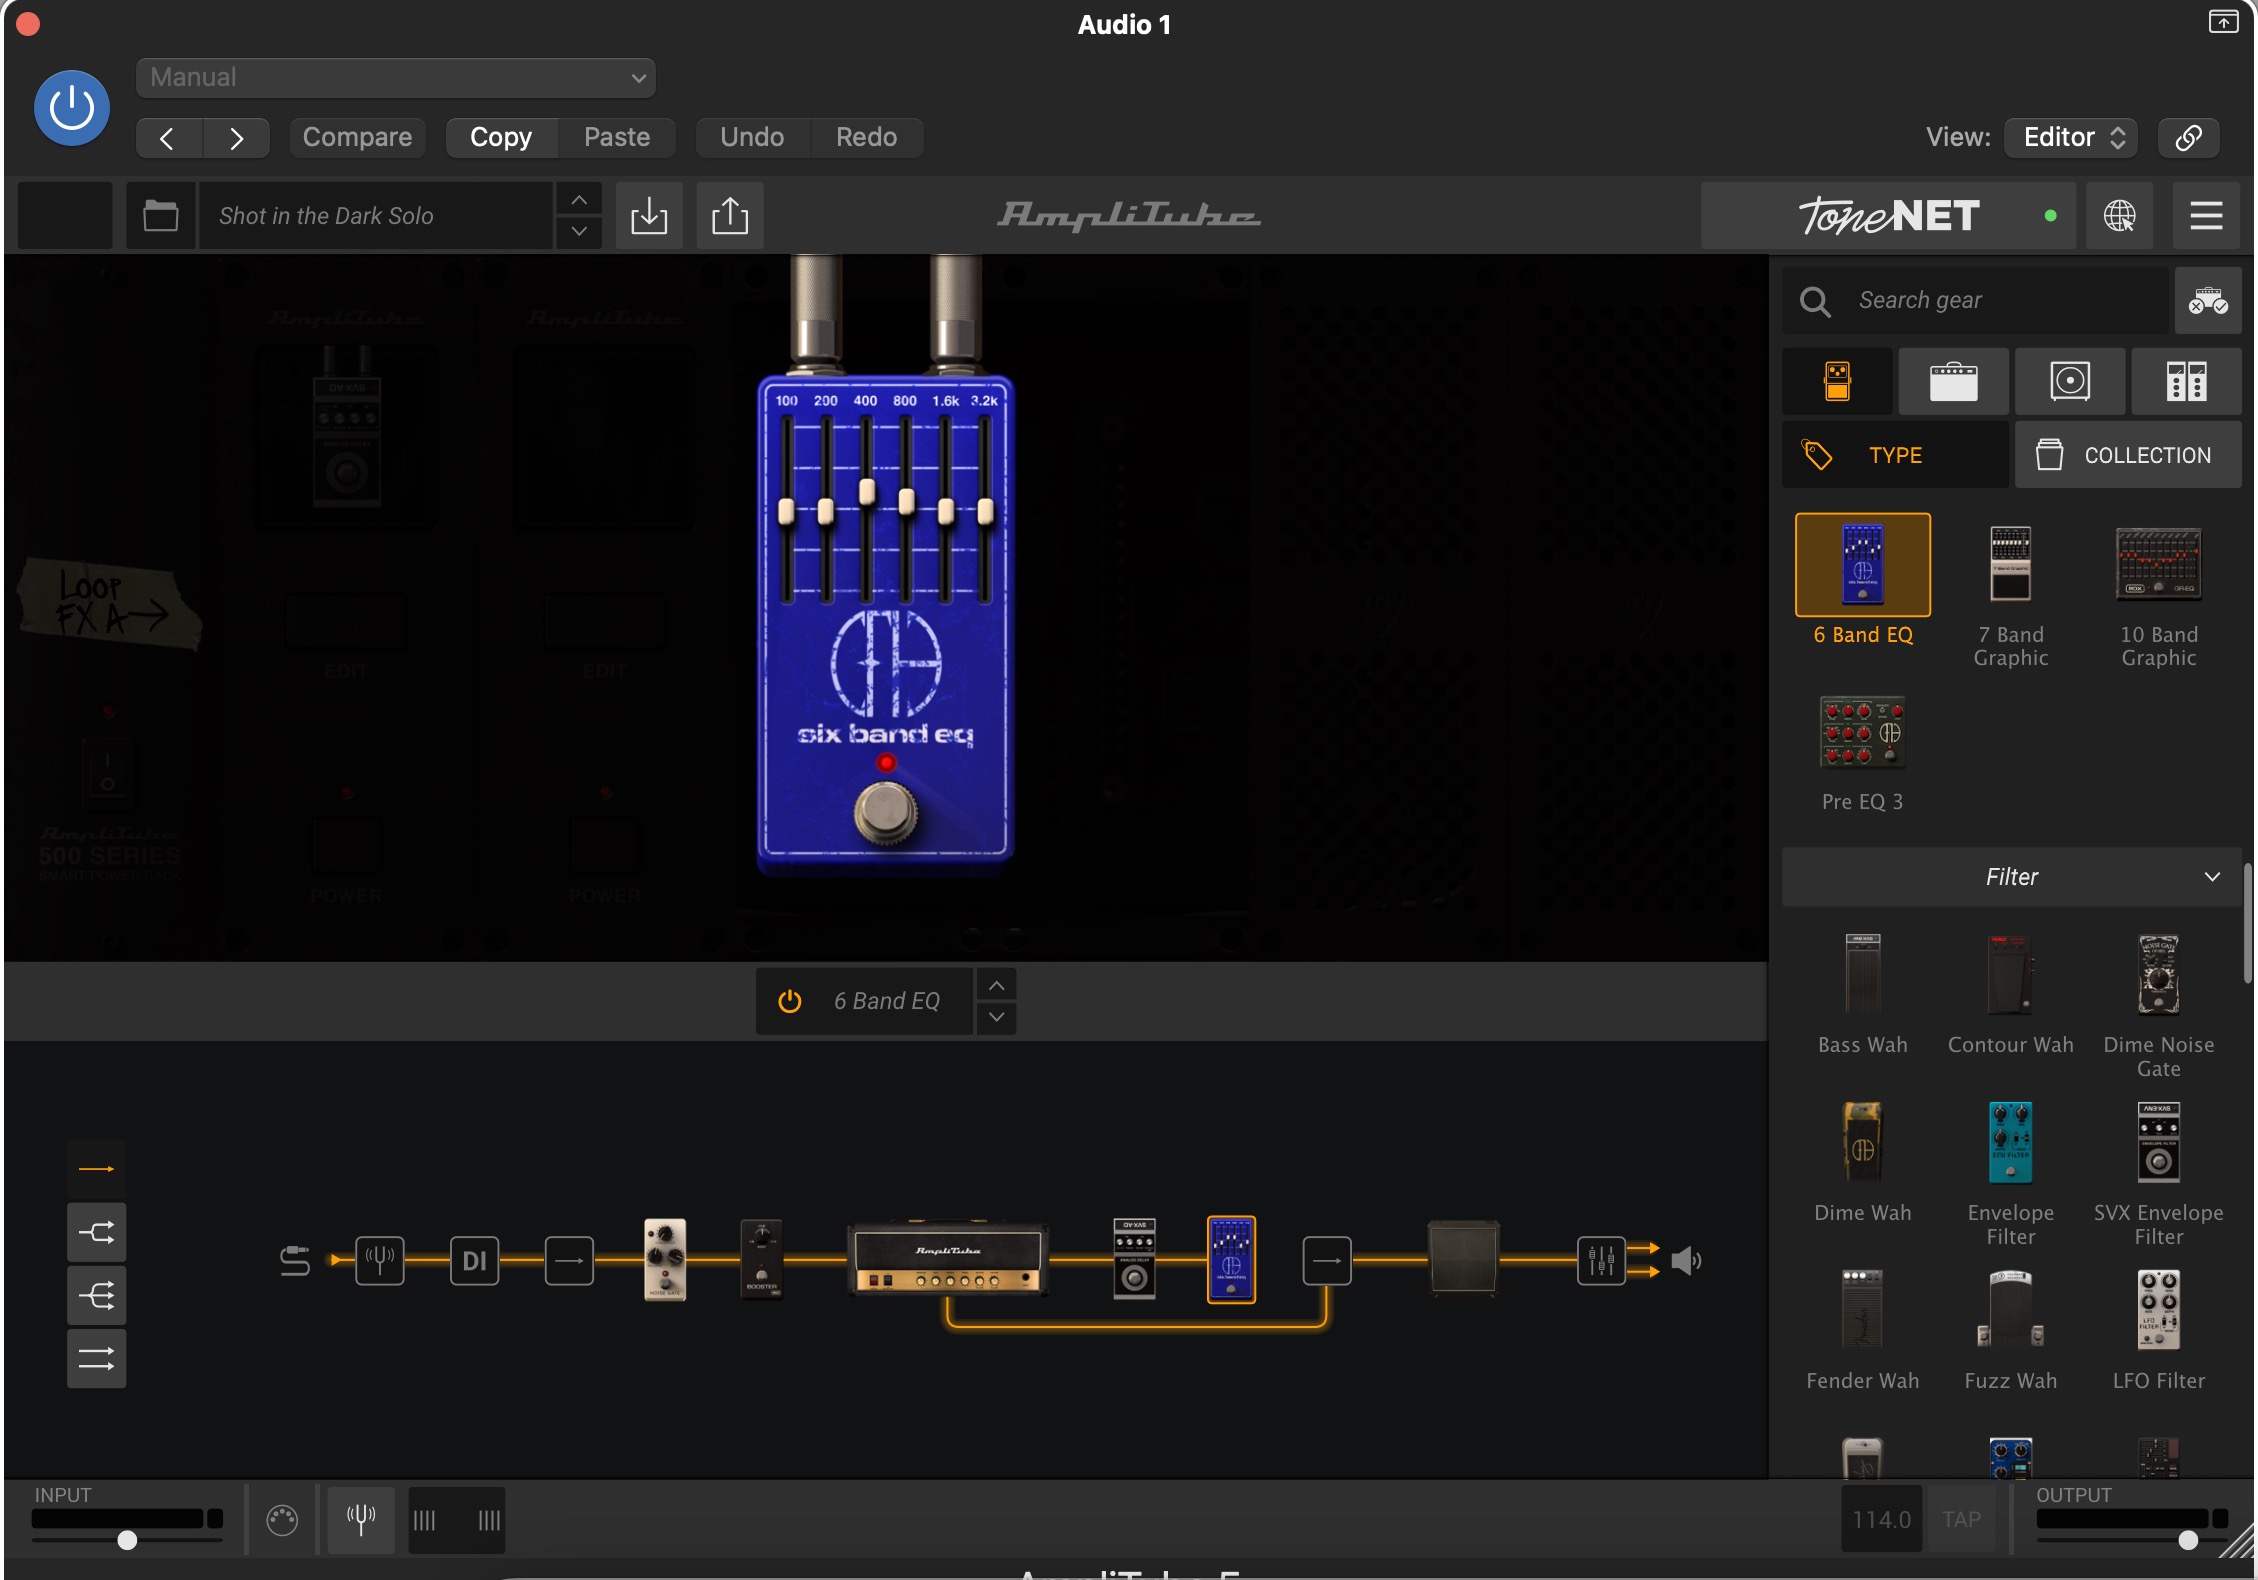Choose the single serial signal chain layout
The width and height of the screenshot is (2258, 1580).
click(96, 1168)
